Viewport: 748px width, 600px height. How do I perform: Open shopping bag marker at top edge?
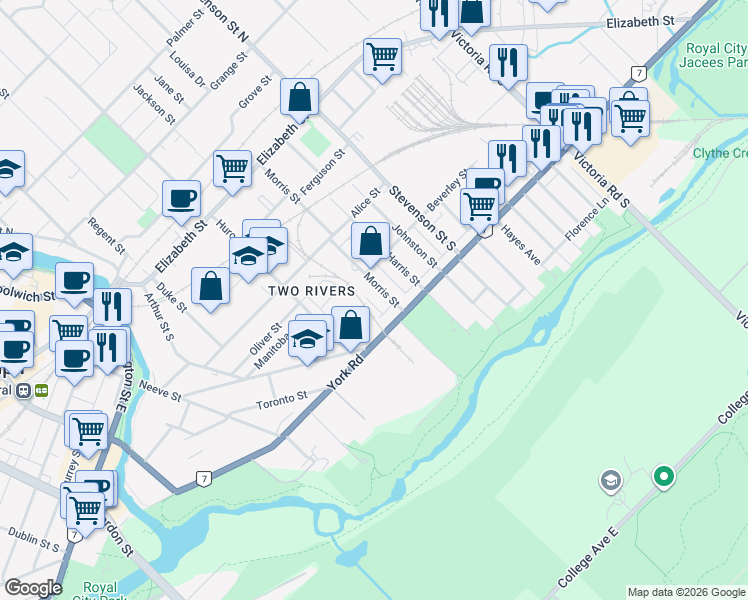pos(471,13)
